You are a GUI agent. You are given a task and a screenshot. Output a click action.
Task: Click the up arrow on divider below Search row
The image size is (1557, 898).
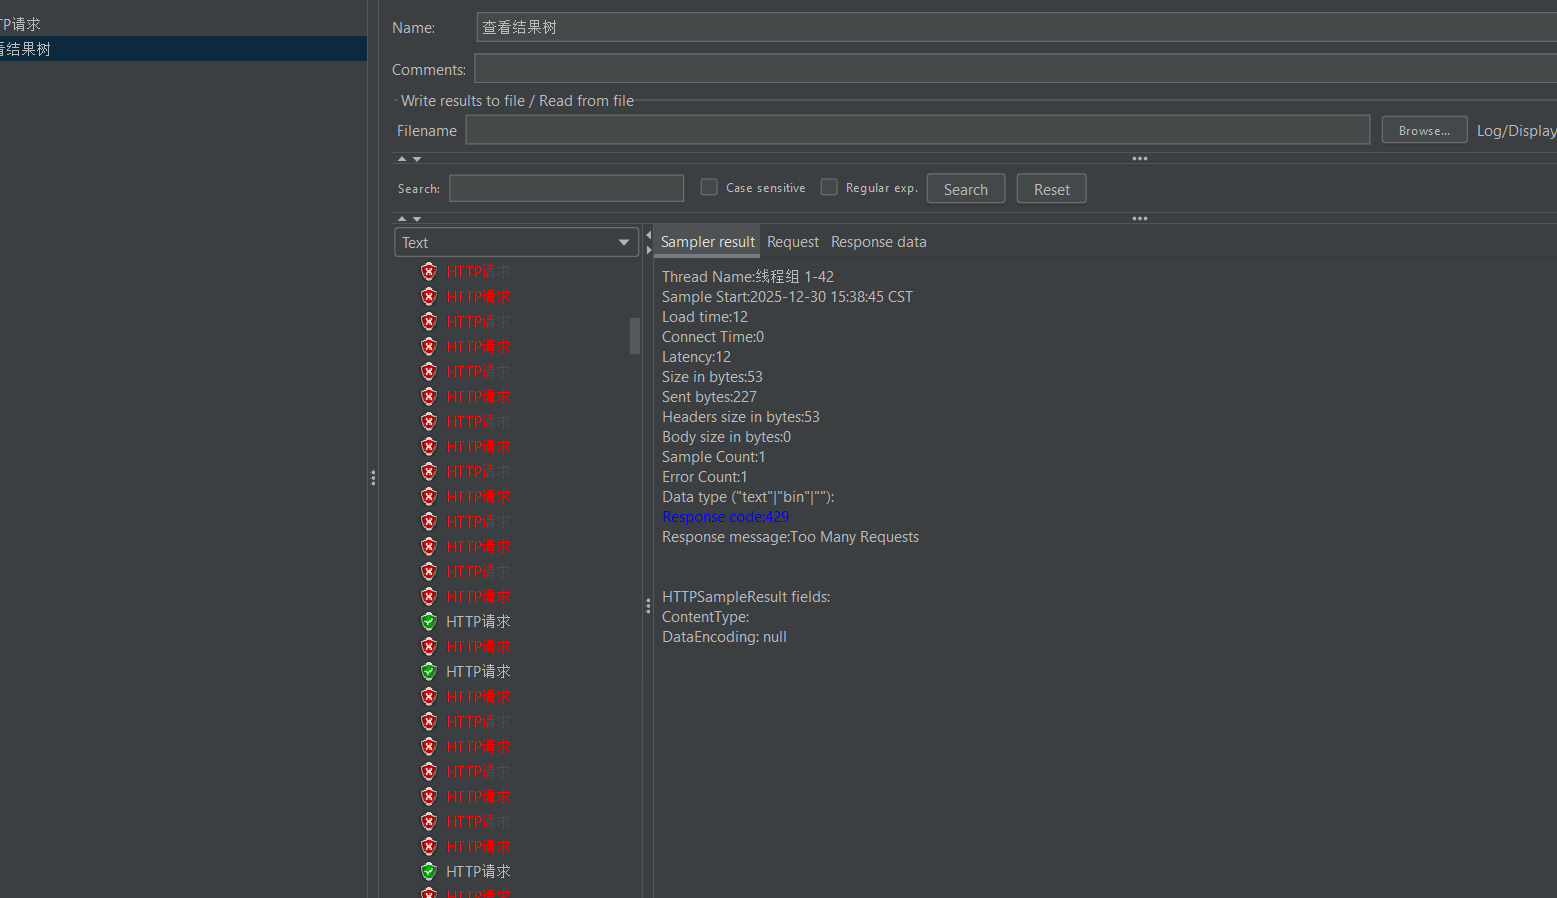(402, 219)
